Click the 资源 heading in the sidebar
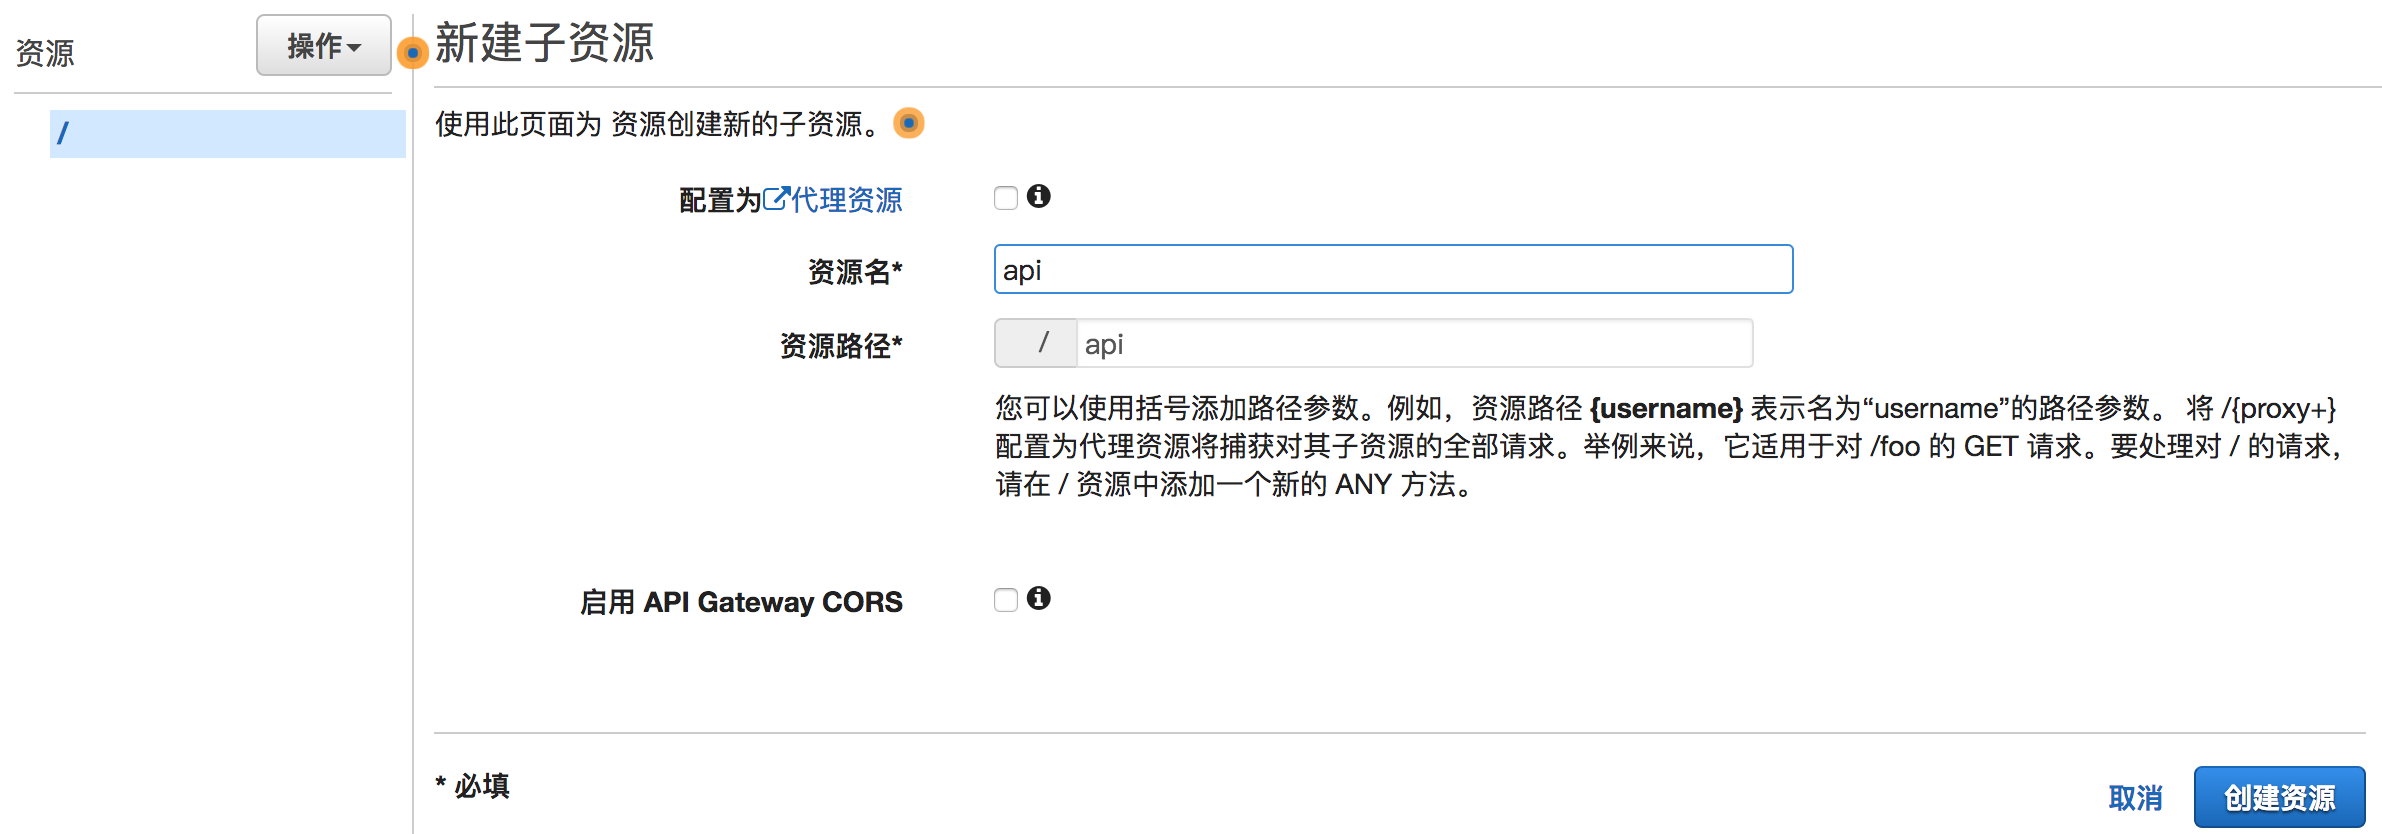2382x834 pixels. (45, 53)
